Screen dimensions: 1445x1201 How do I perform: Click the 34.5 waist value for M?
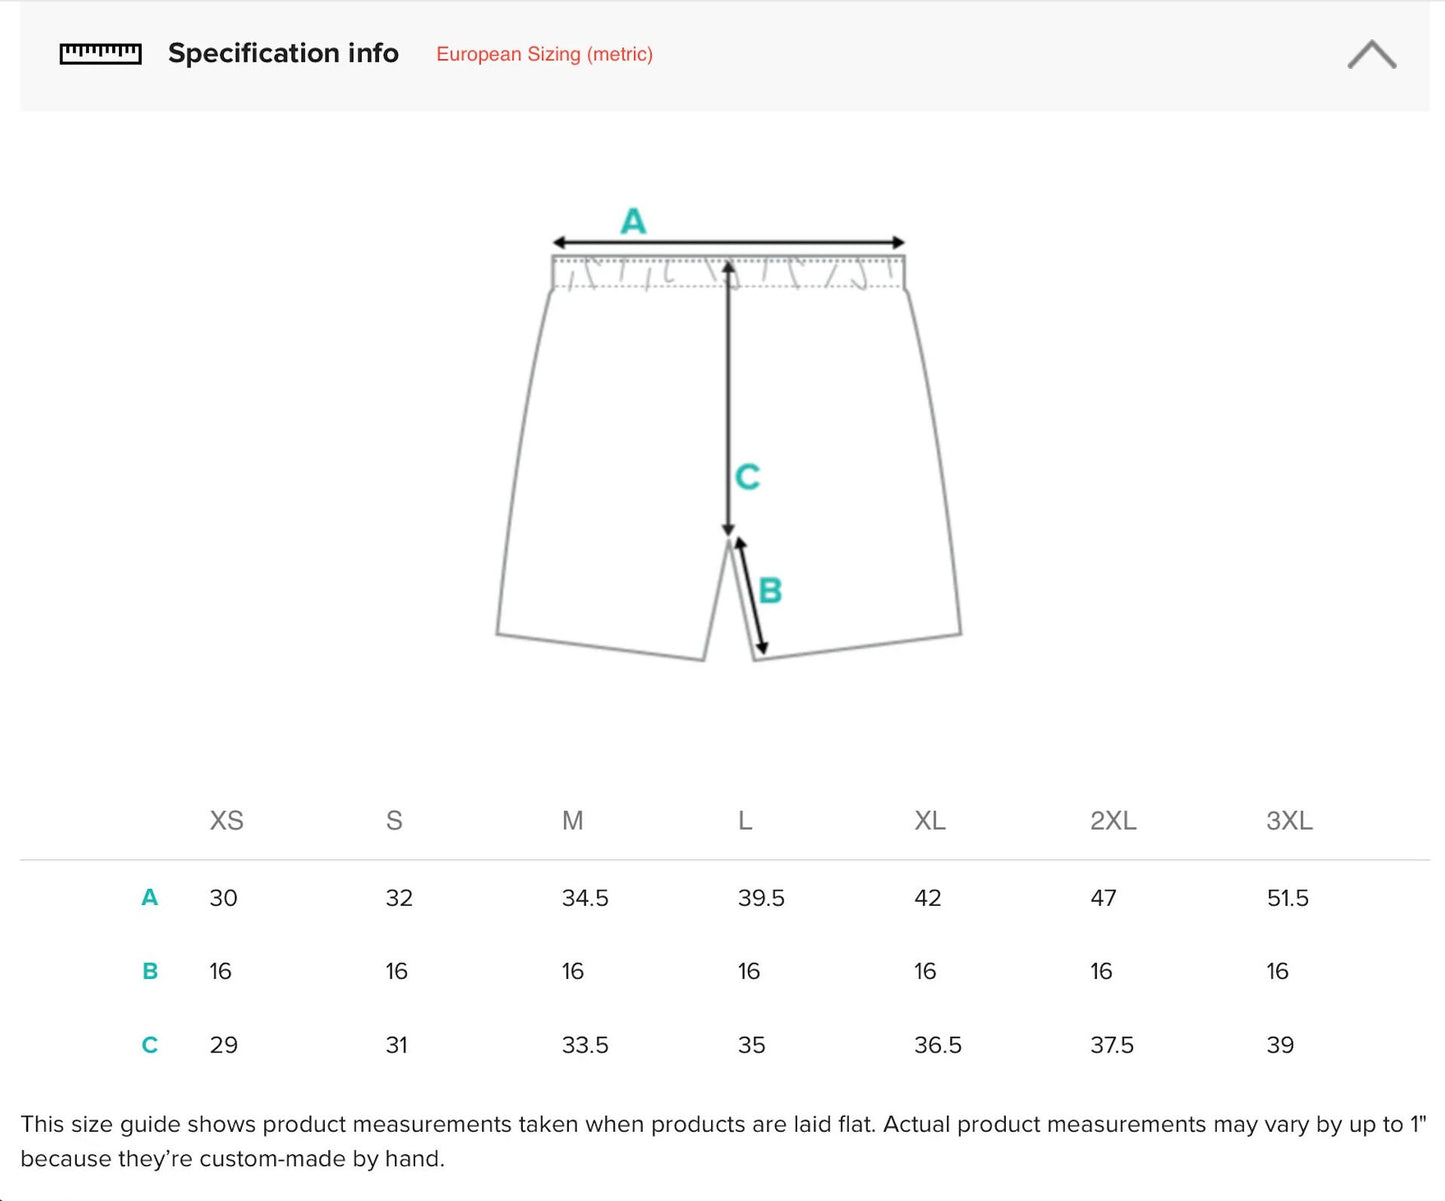(585, 898)
